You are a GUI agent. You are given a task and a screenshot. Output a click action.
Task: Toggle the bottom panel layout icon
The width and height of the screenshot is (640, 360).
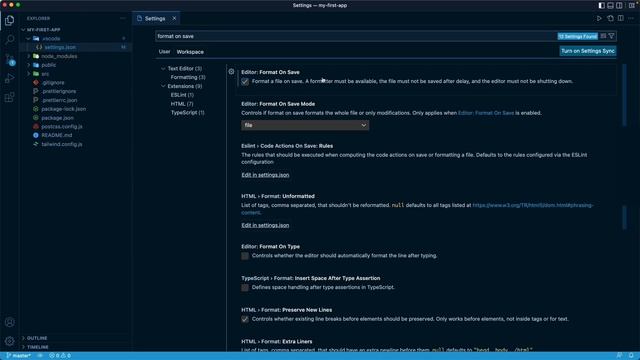click(x=611, y=5)
